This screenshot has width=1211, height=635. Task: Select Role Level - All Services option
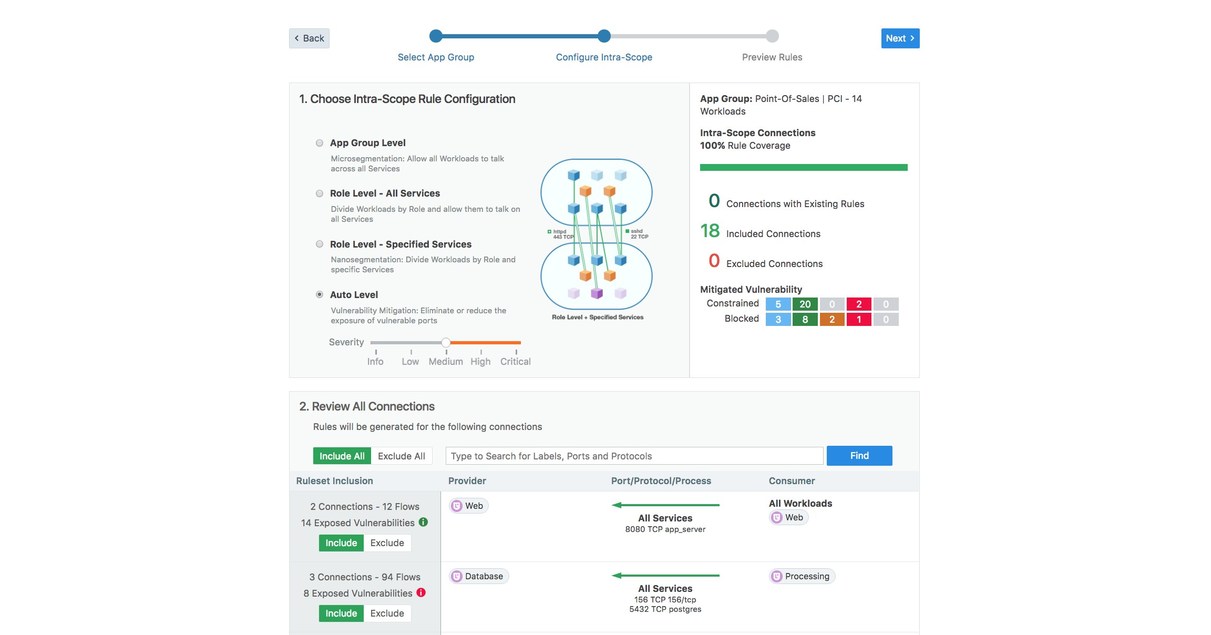click(319, 193)
